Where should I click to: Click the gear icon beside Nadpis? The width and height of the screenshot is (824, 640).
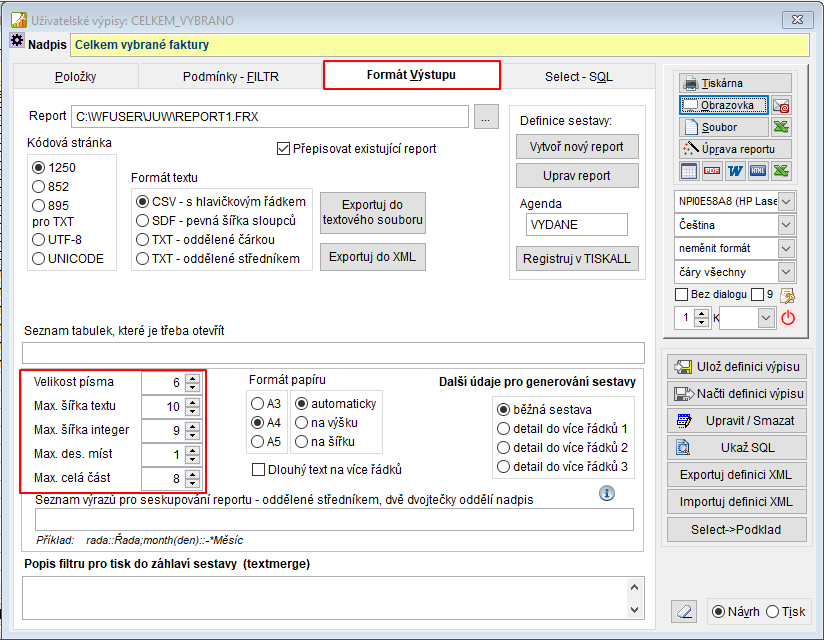click(x=17, y=40)
